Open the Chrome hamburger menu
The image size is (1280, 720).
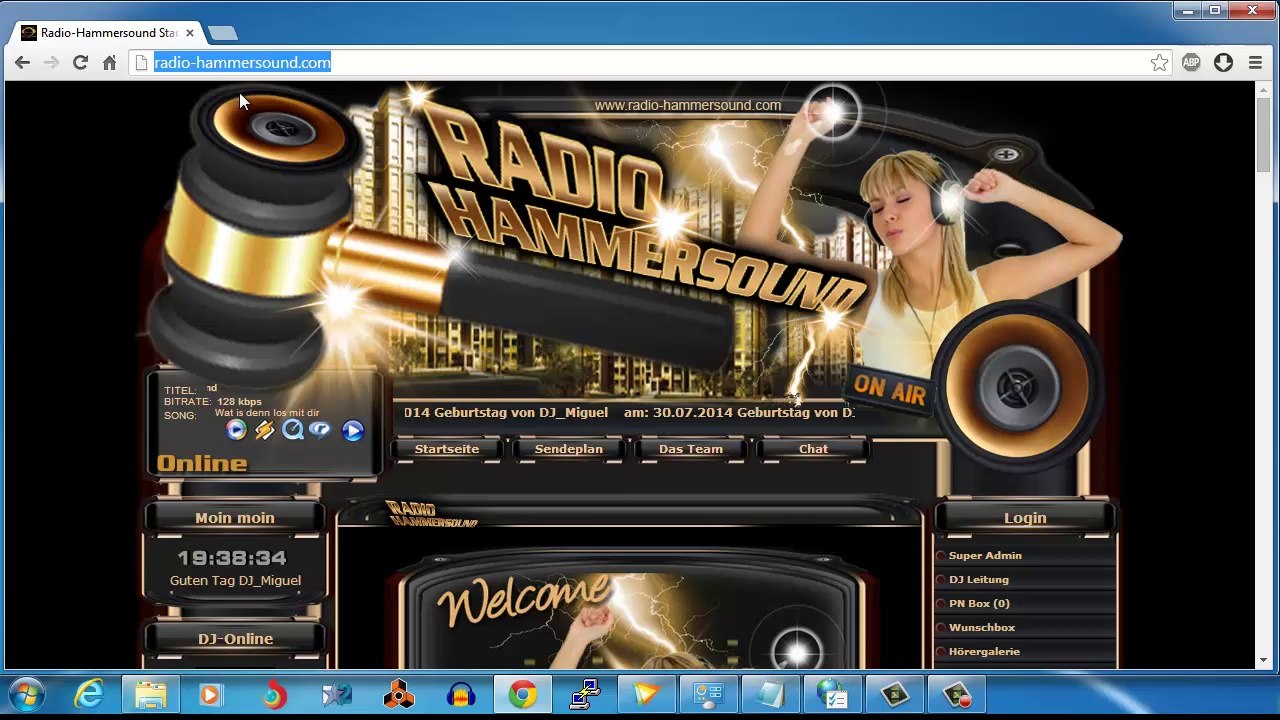click(x=1255, y=63)
